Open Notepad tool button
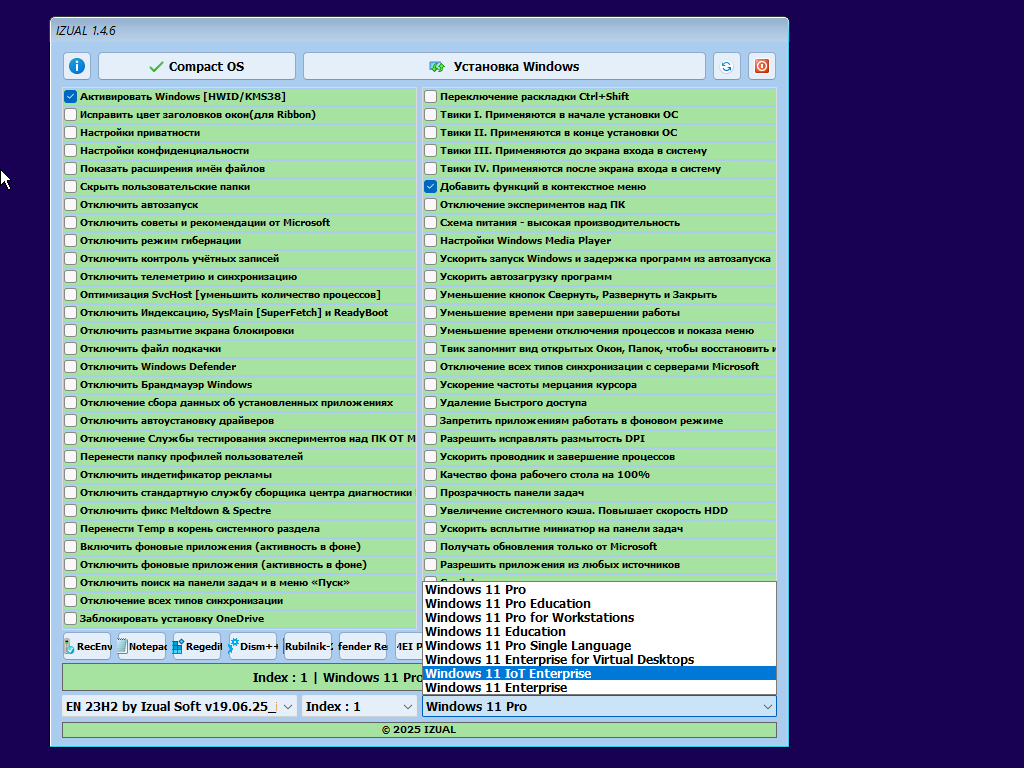Screen dimensions: 1024x768 142,647
